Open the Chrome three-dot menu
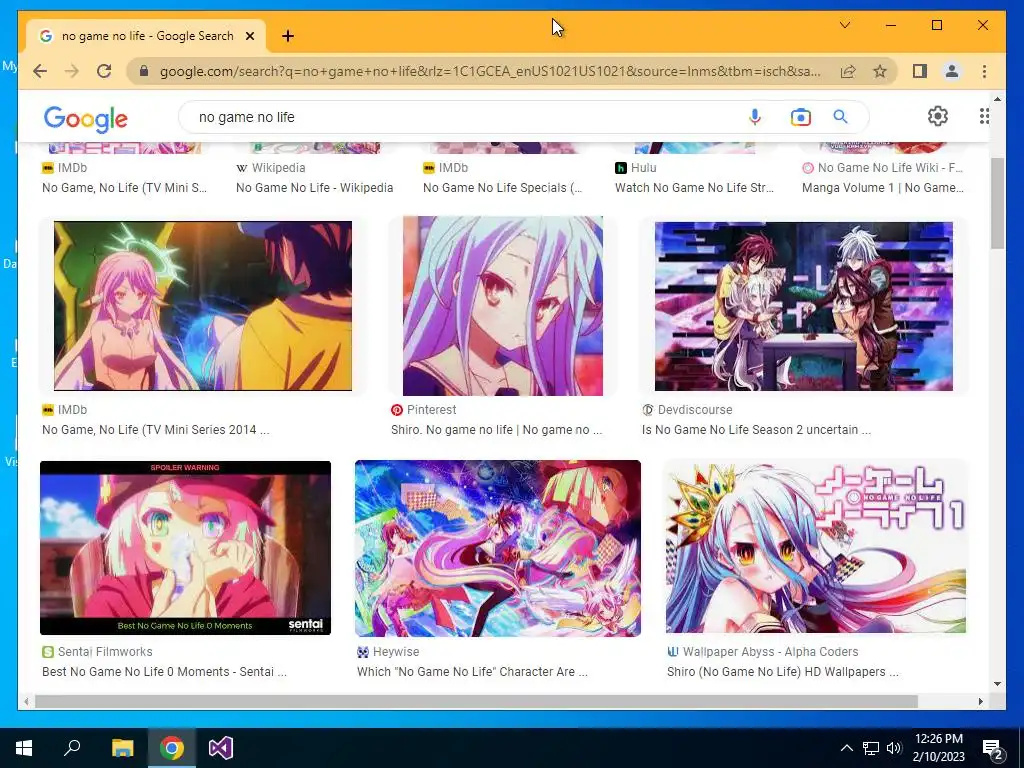 click(984, 71)
